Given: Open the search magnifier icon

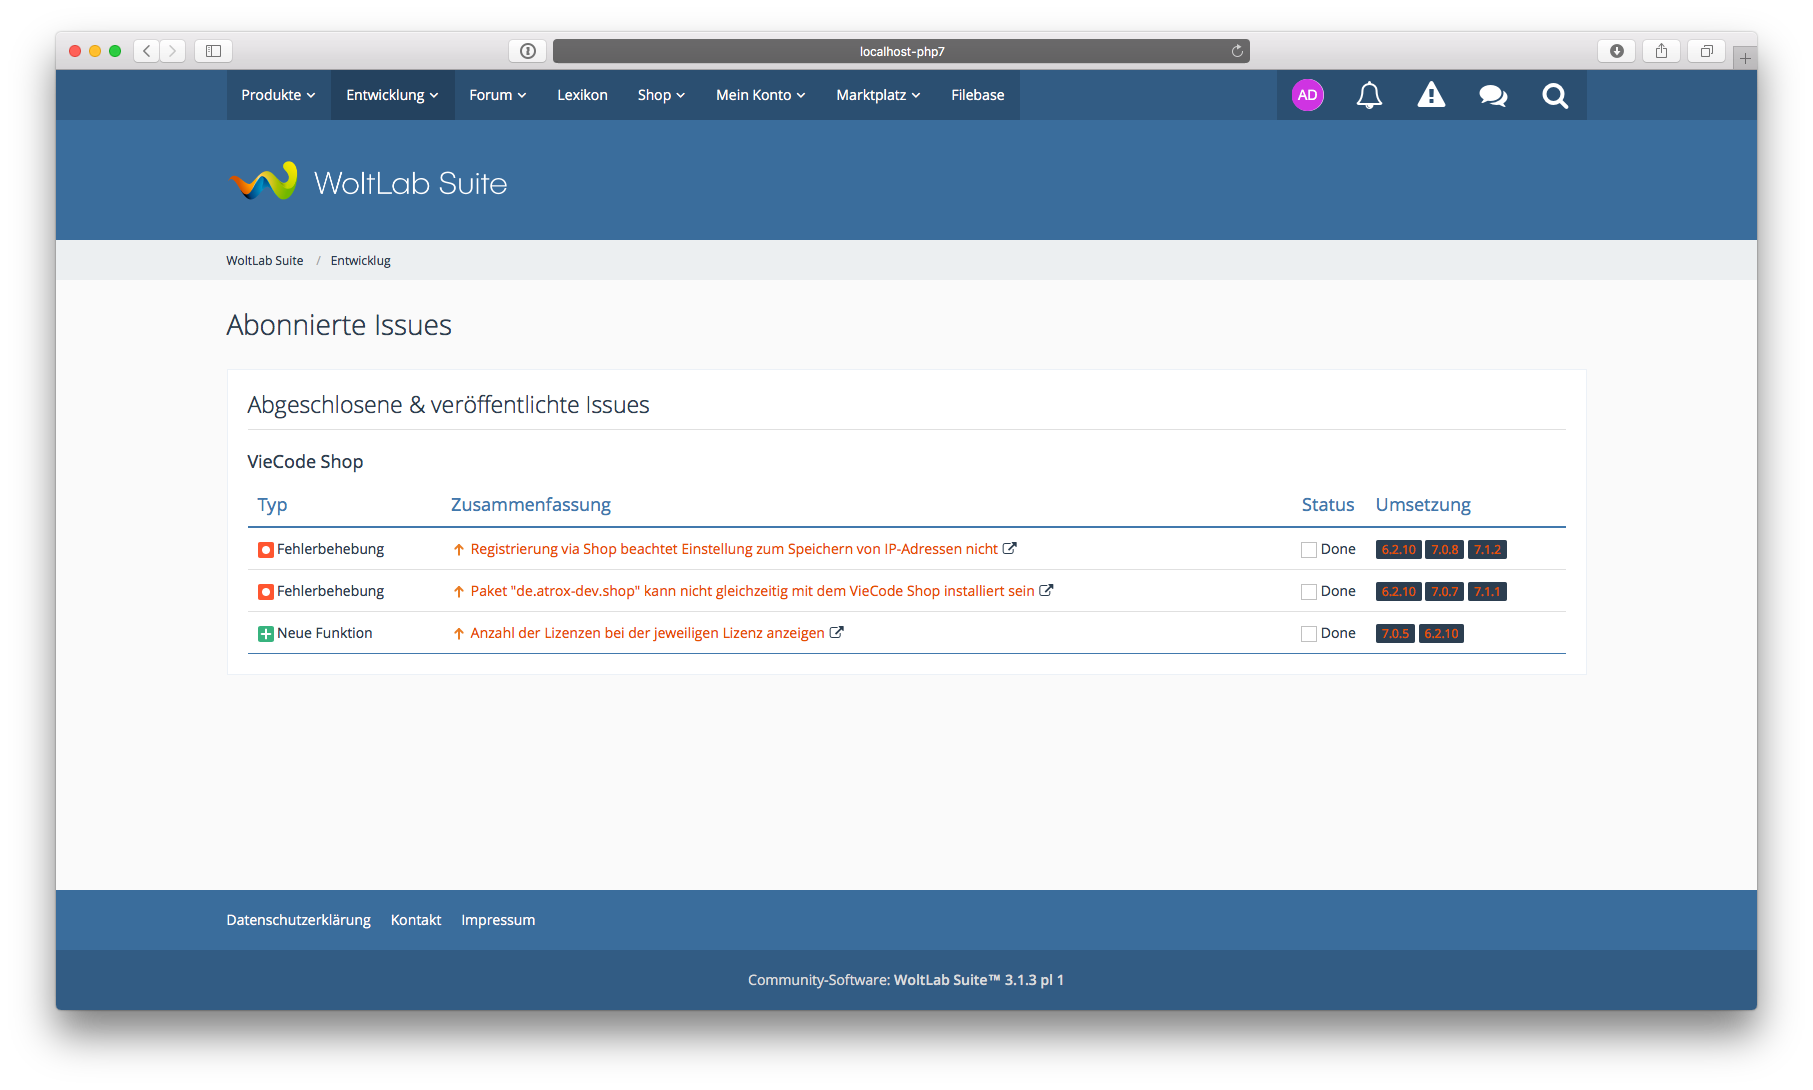Looking at the screenshot, I should point(1555,95).
